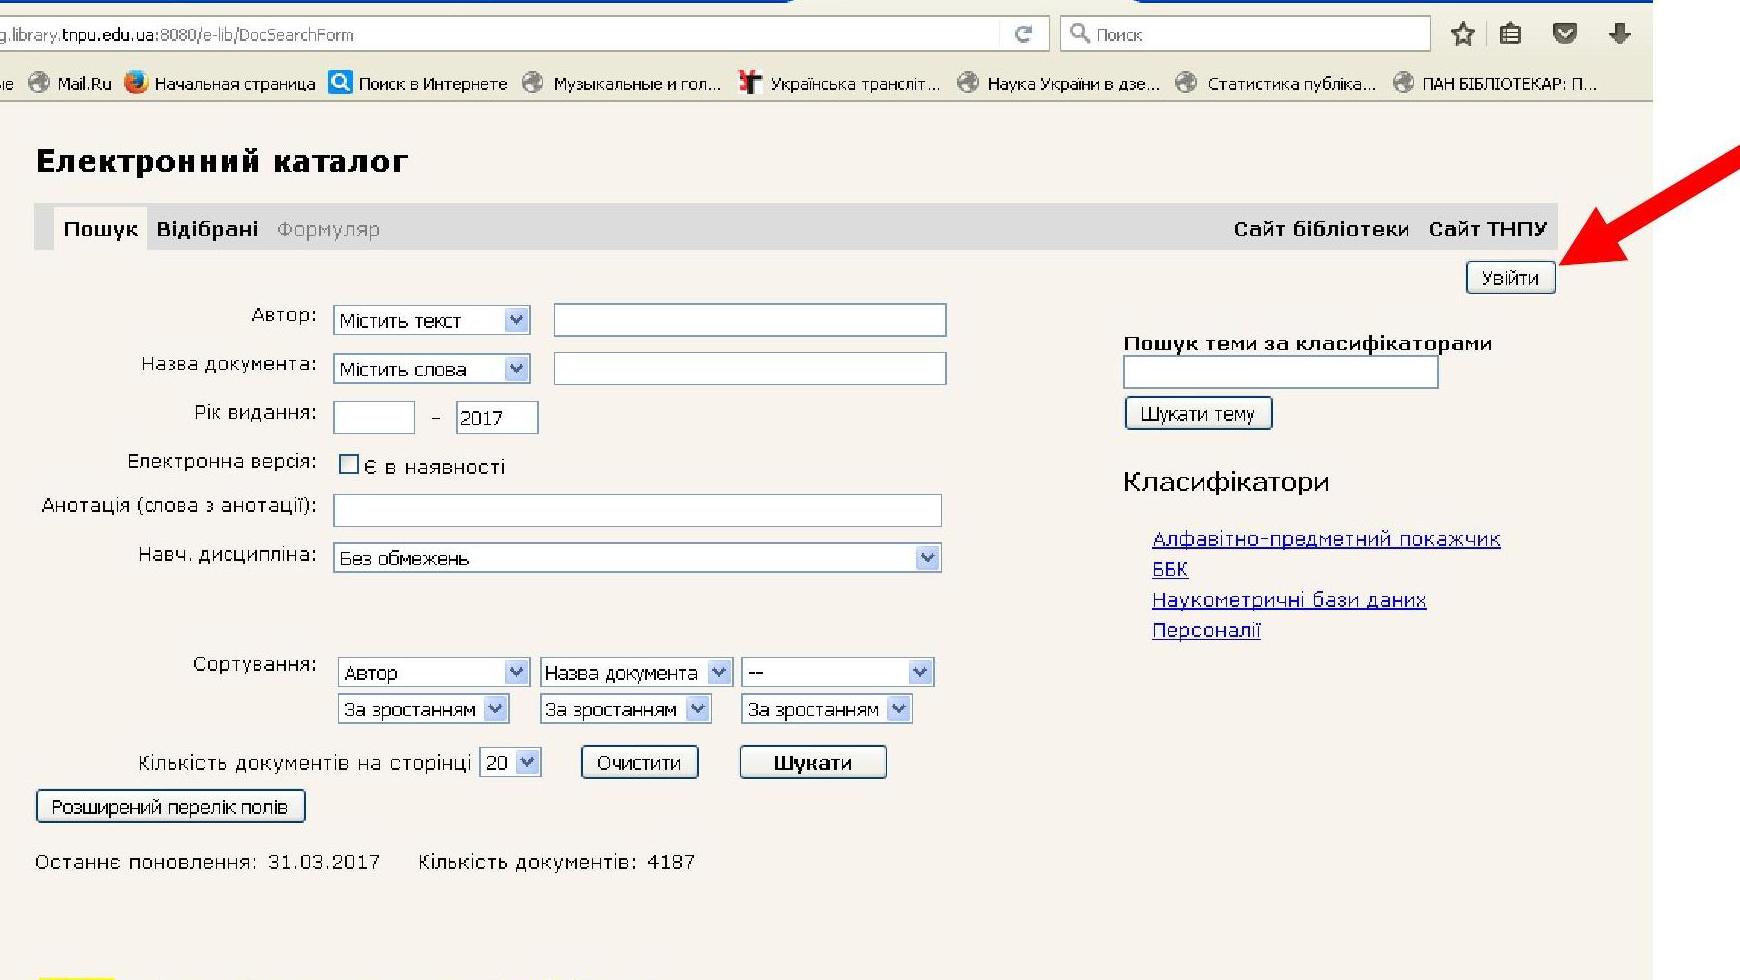Open the Українська транслiт... bookmark
This screenshot has width=1740, height=980.
click(x=838, y=83)
